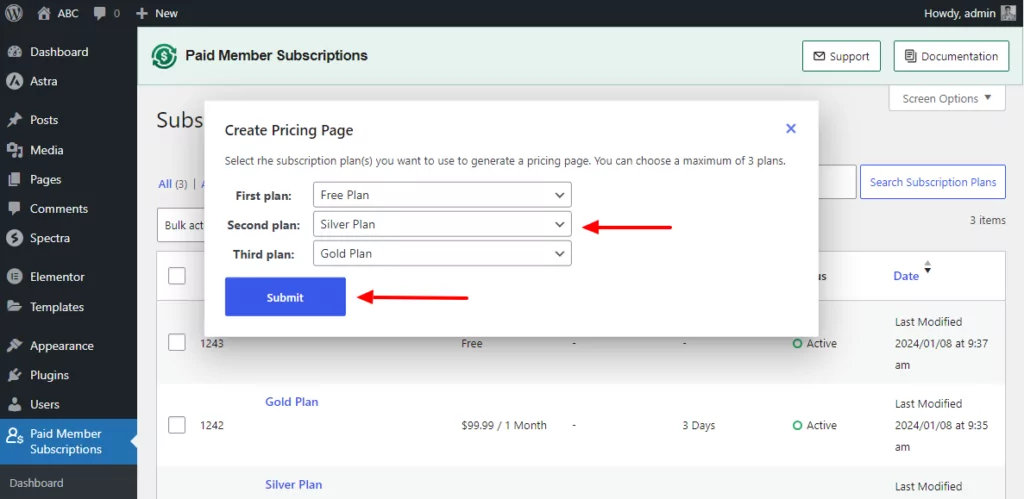This screenshot has height=499, width=1024.
Task: Expand the Screen Options panel
Action: (x=947, y=99)
